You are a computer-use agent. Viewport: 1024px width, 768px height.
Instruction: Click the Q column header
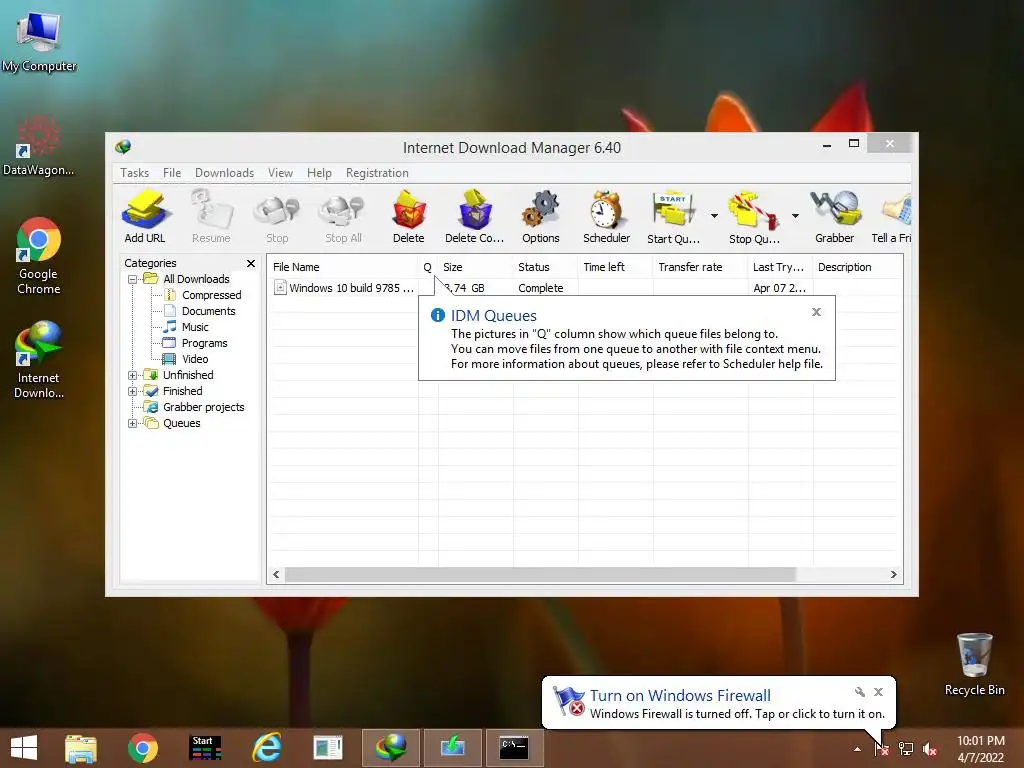(428, 267)
